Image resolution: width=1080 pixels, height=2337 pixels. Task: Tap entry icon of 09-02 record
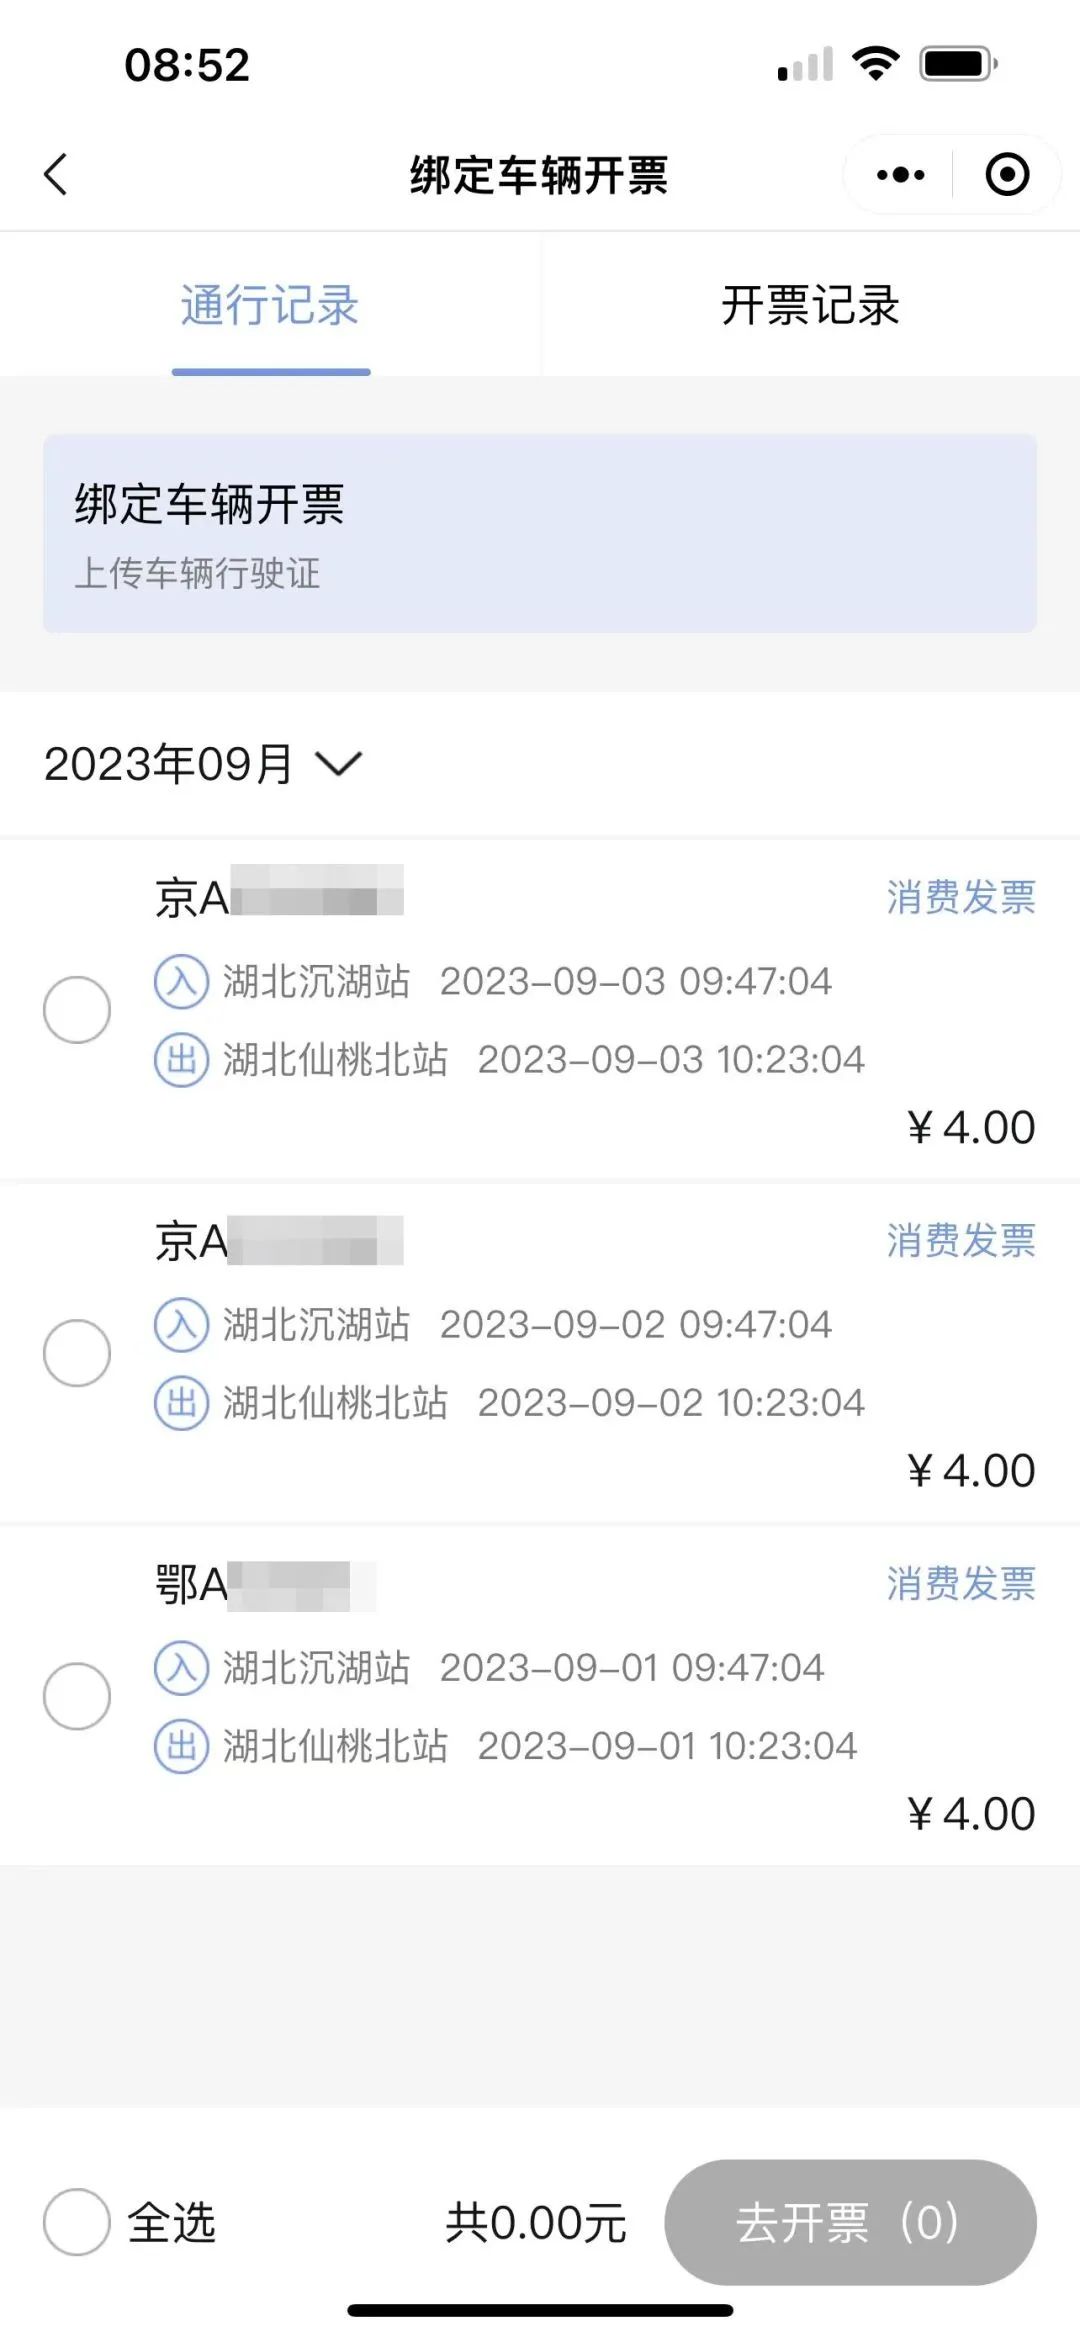[x=181, y=1325]
